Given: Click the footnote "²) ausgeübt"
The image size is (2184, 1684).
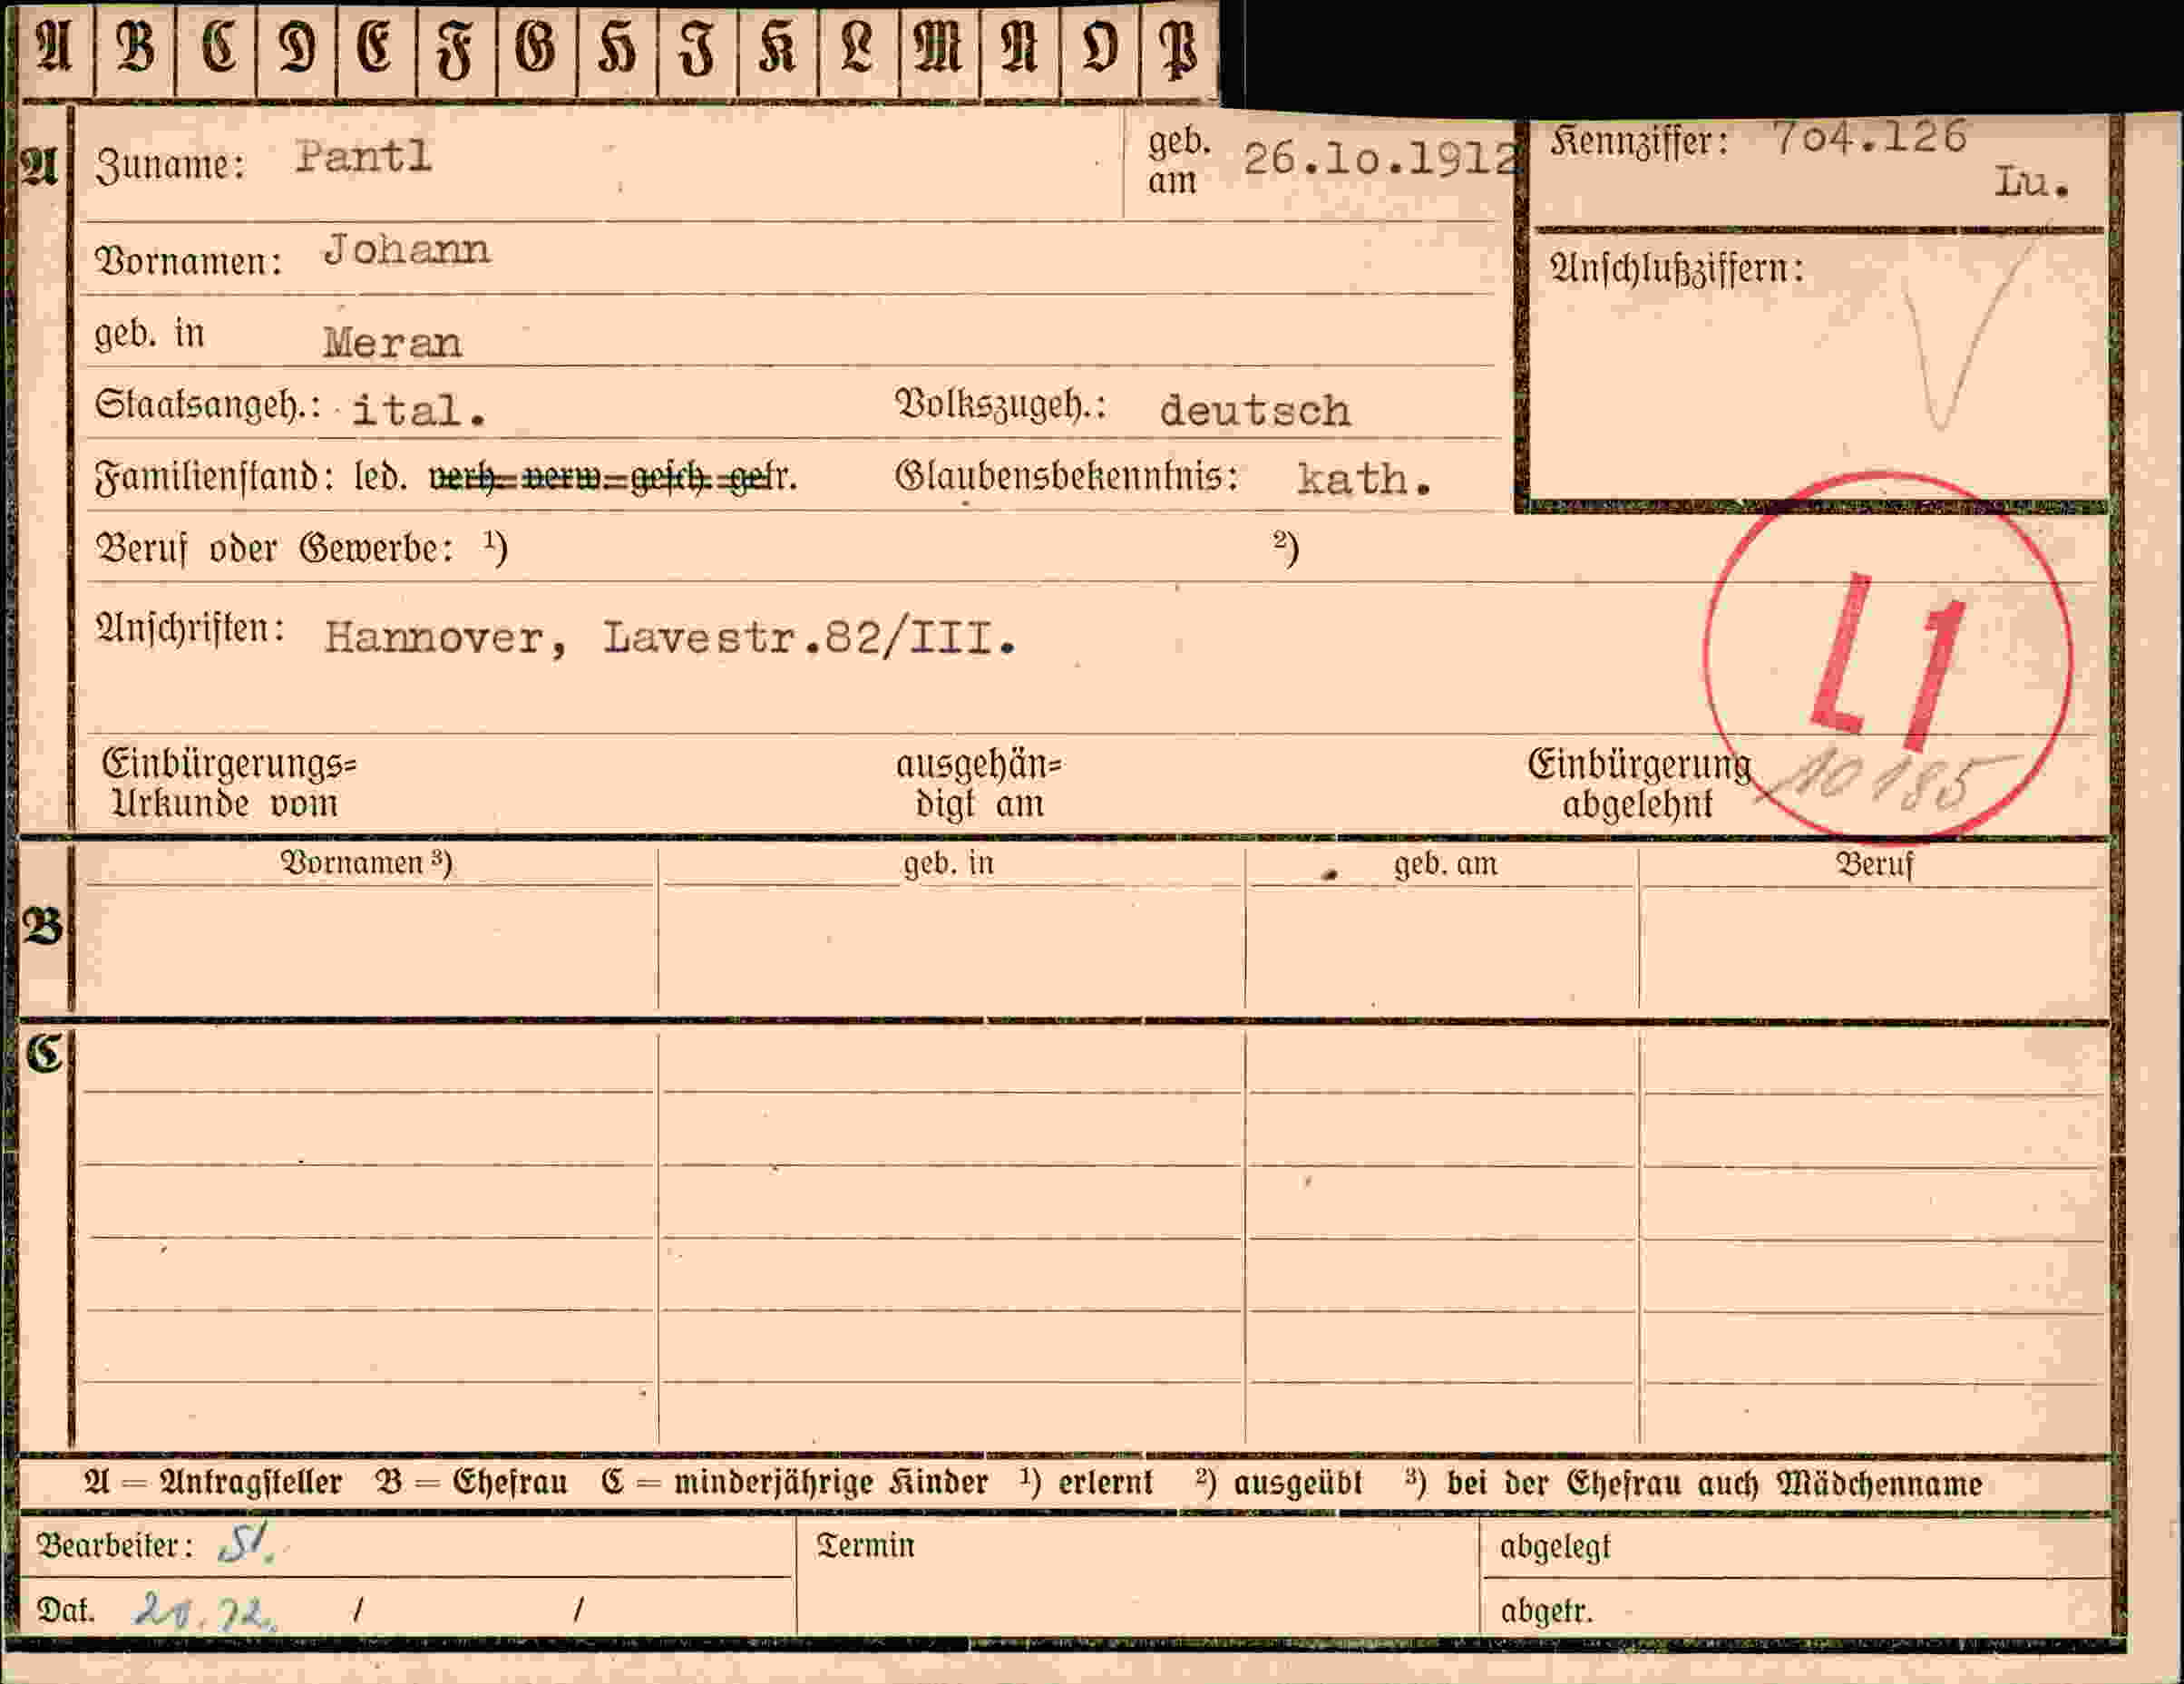Looking at the screenshot, I should tap(1279, 1481).
